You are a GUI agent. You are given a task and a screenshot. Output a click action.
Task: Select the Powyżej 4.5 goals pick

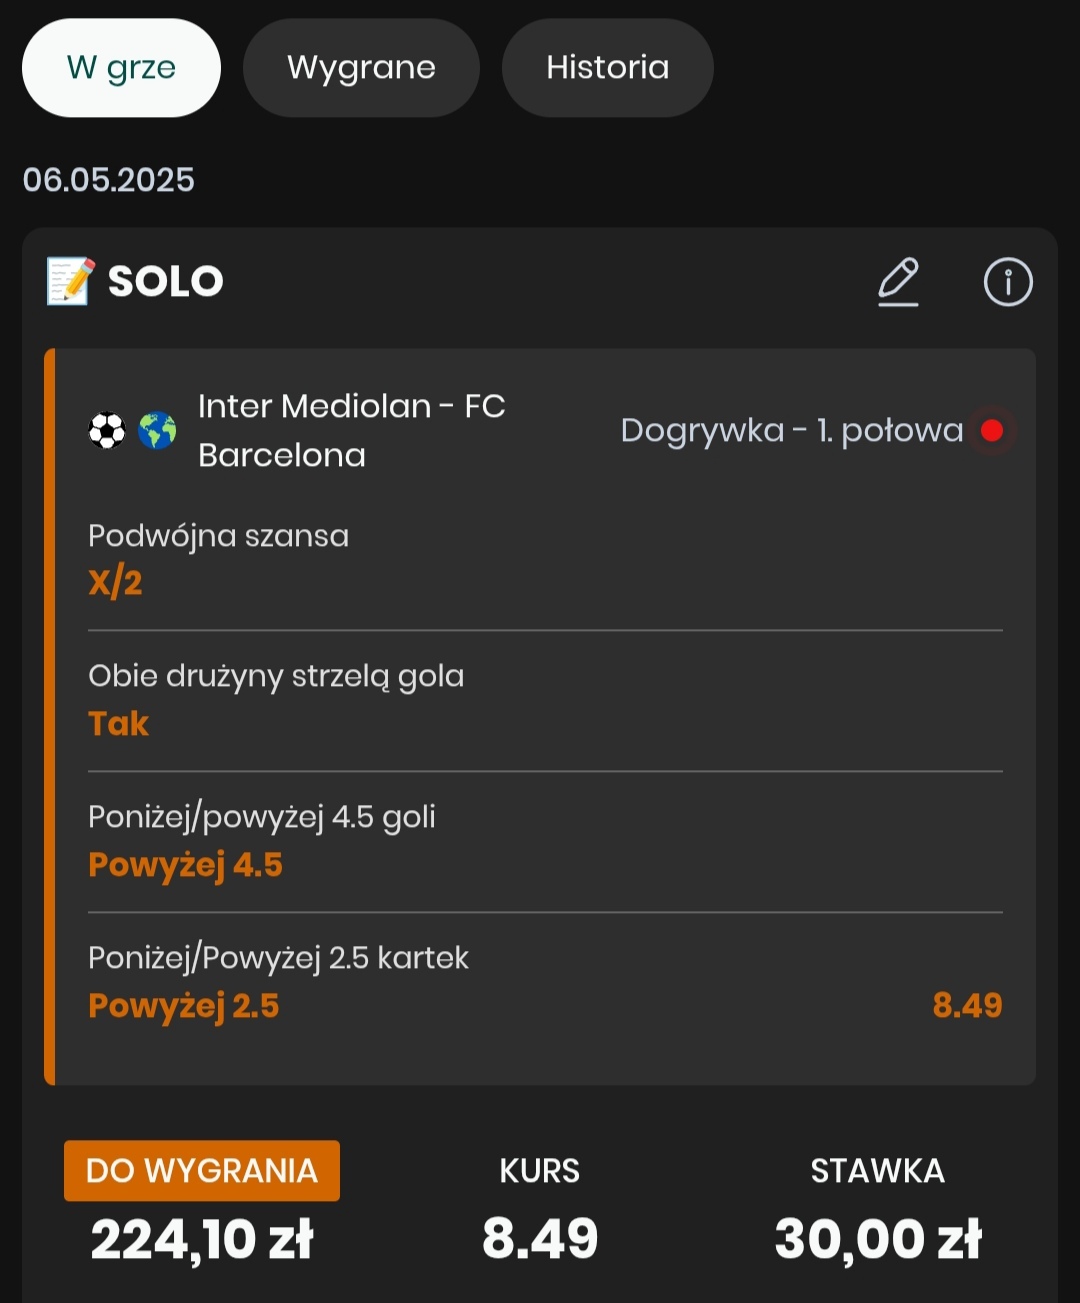pos(186,864)
